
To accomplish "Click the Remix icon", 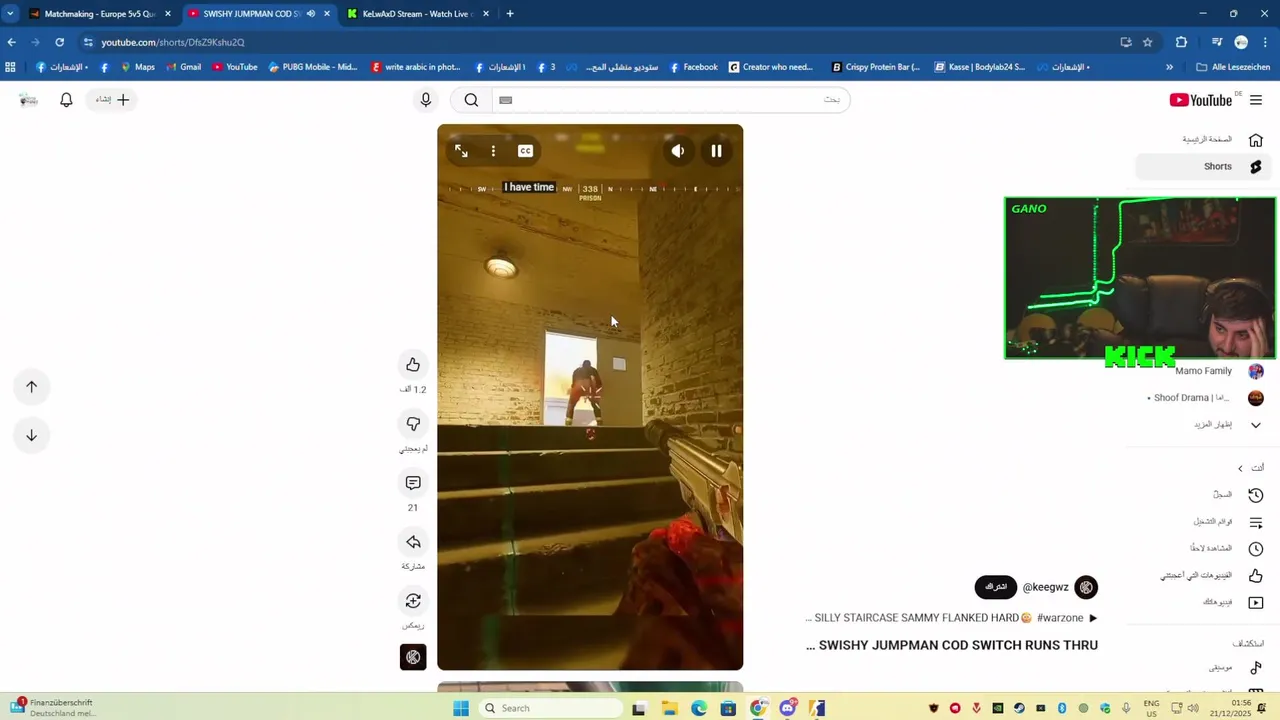I will point(413,601).
